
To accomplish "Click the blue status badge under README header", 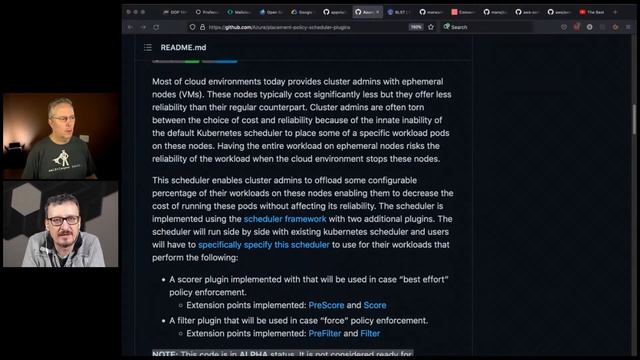I will (220, 62).
